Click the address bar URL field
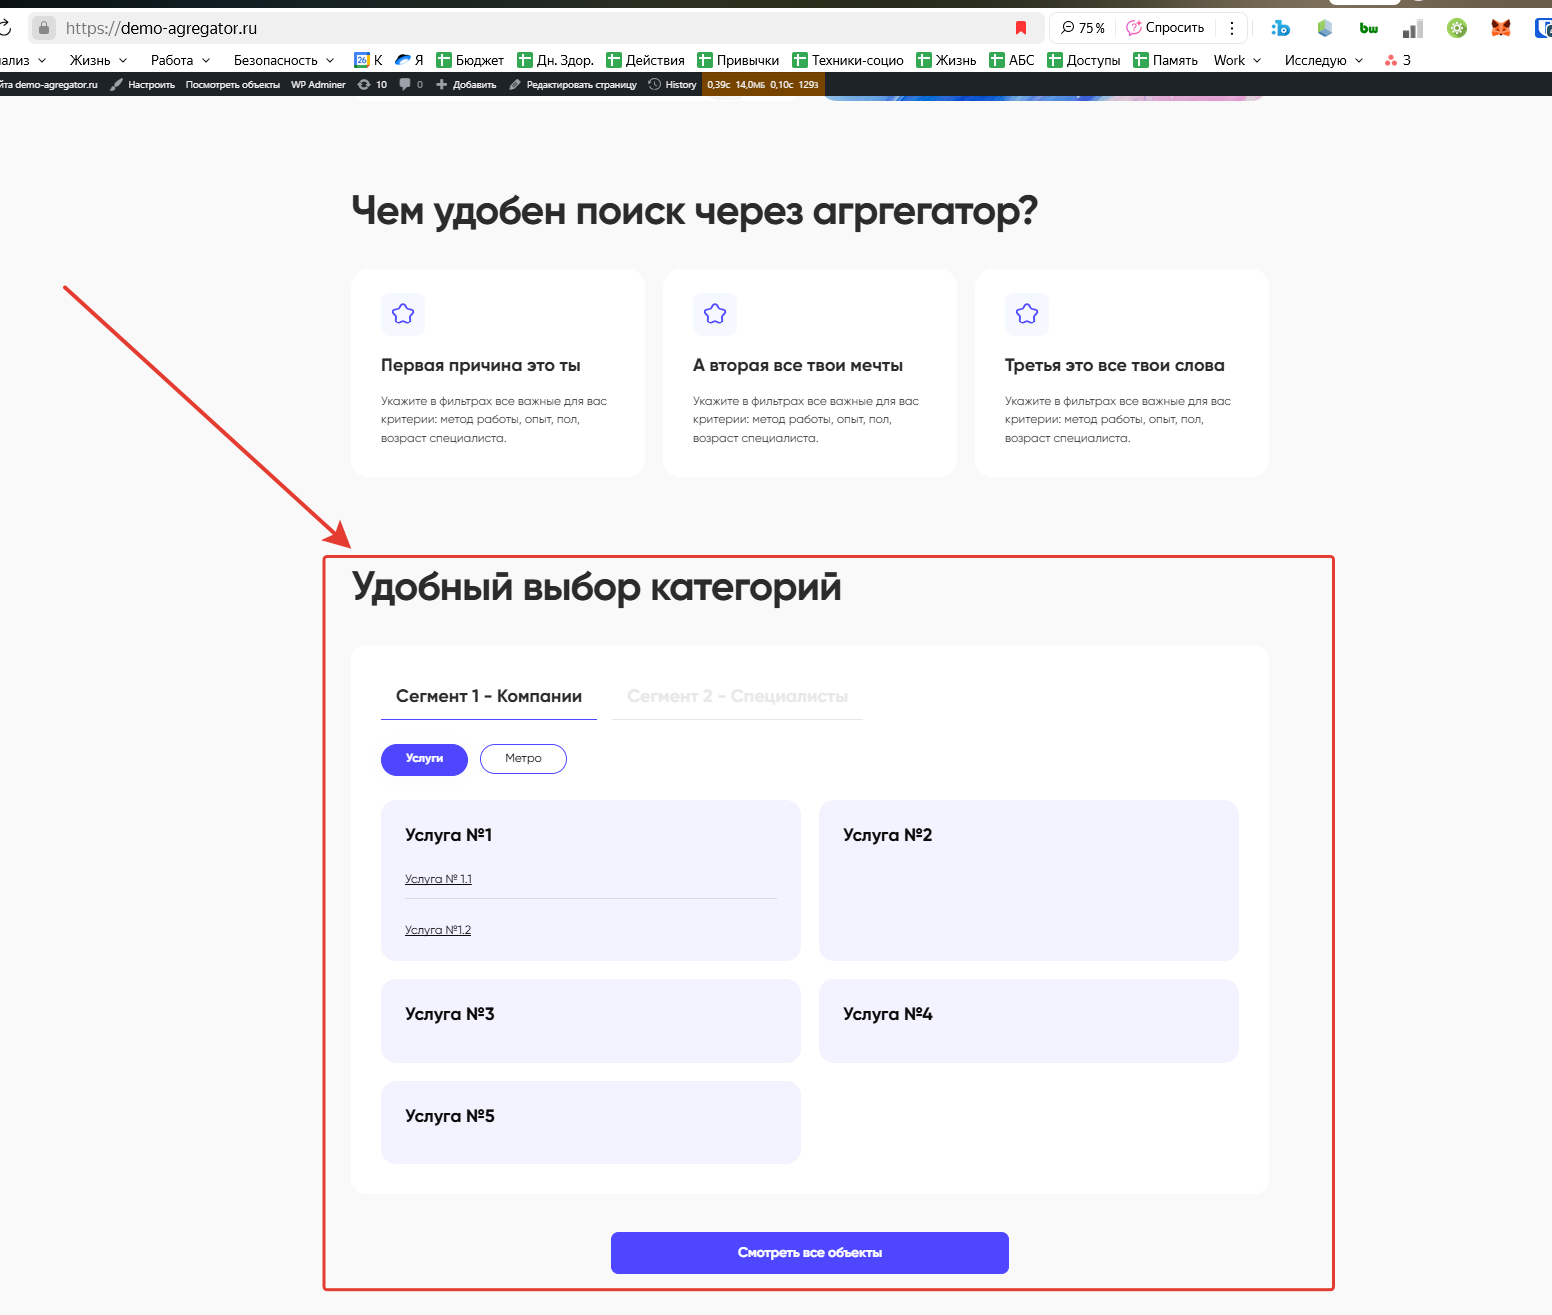 click(x=500, y=28)
